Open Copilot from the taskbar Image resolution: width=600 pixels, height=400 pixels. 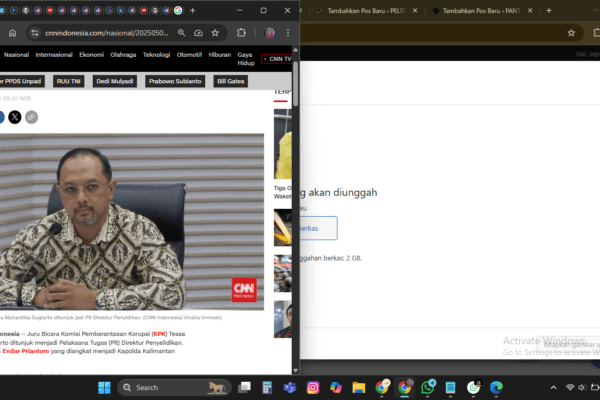coord(336,388)
